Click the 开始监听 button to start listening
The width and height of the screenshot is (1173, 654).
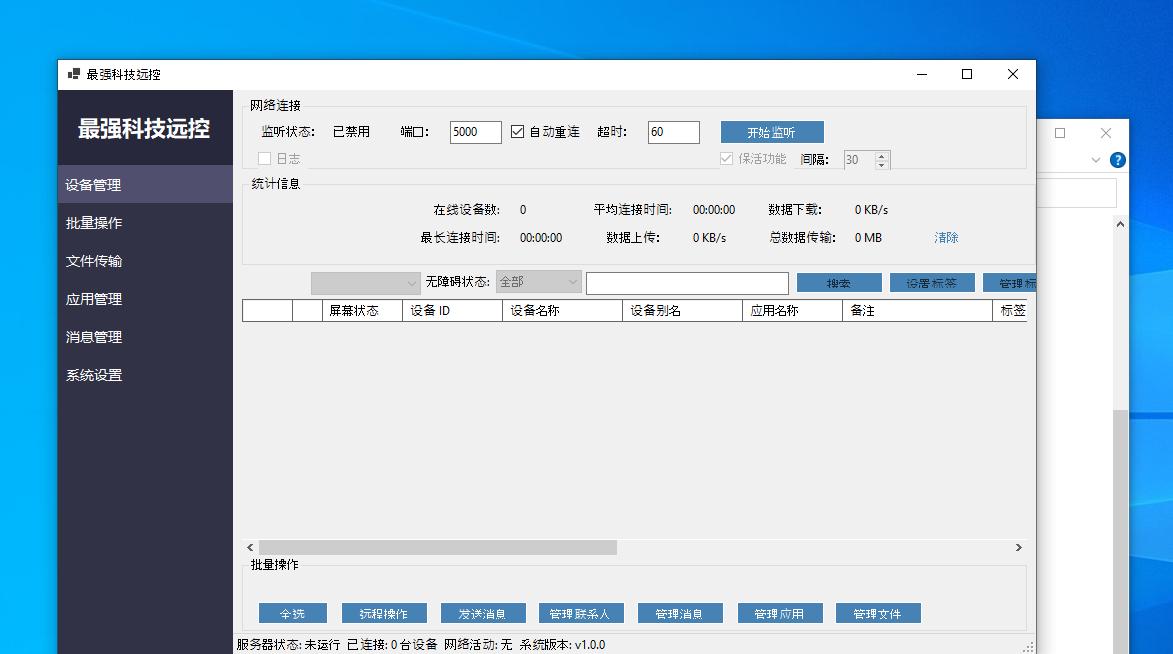coord(772,131)
